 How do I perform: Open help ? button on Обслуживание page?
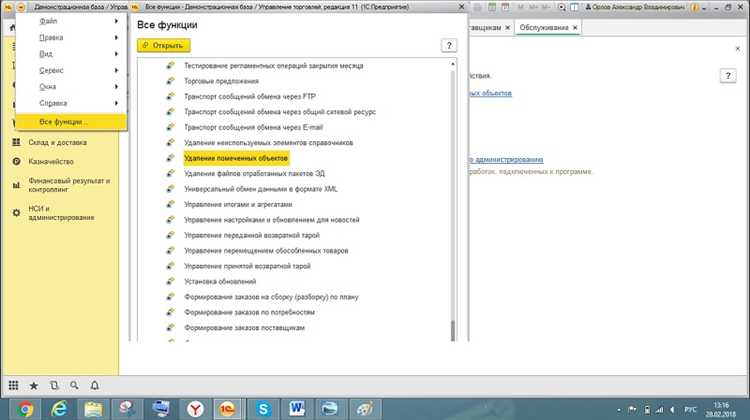coord(728,76)
